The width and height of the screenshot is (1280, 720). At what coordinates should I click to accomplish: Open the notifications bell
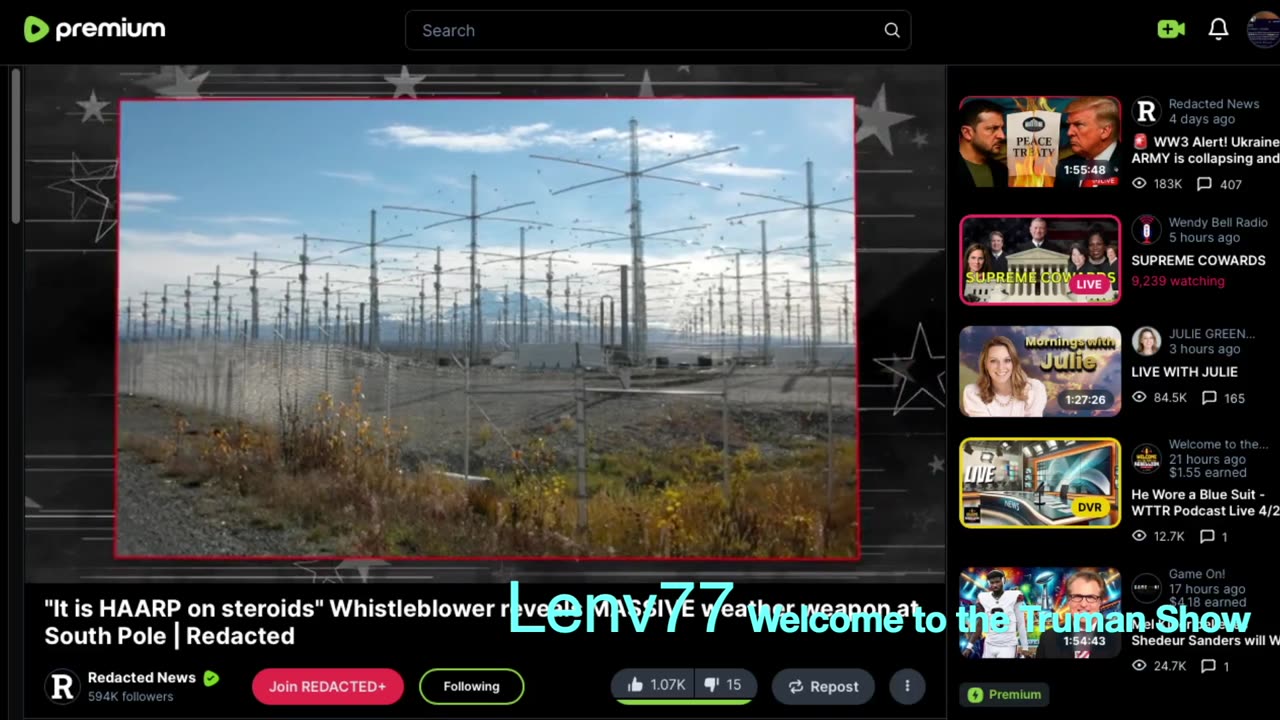click(1218, 30)
